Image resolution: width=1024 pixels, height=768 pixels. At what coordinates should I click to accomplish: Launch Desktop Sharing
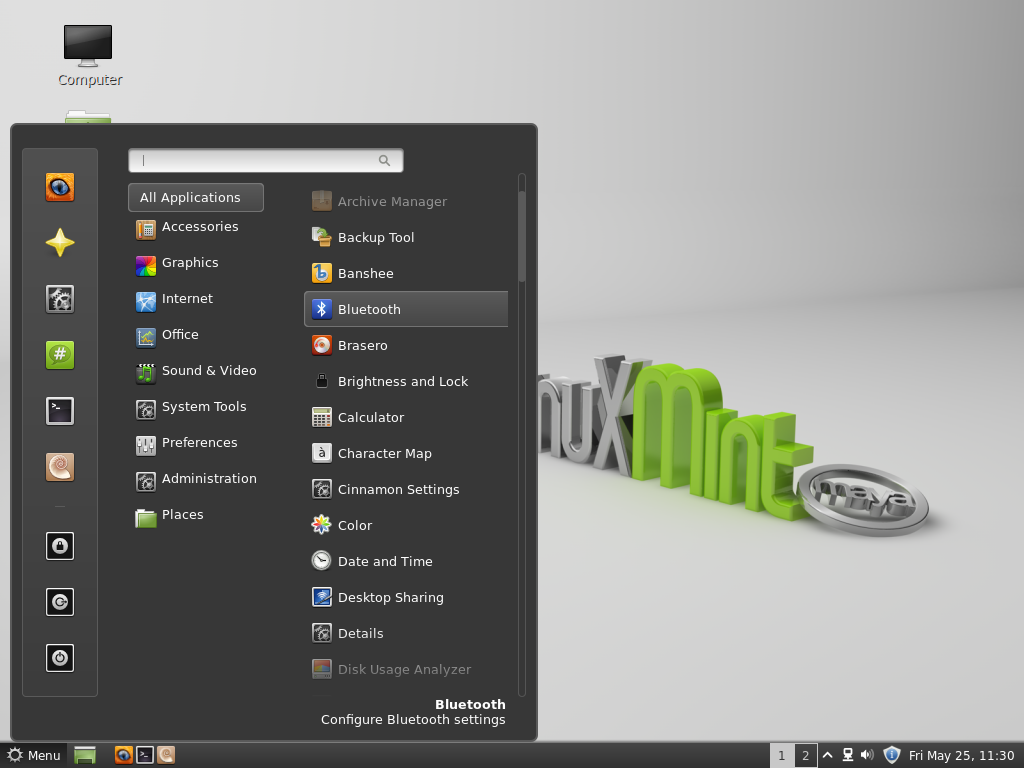[406, 597]
